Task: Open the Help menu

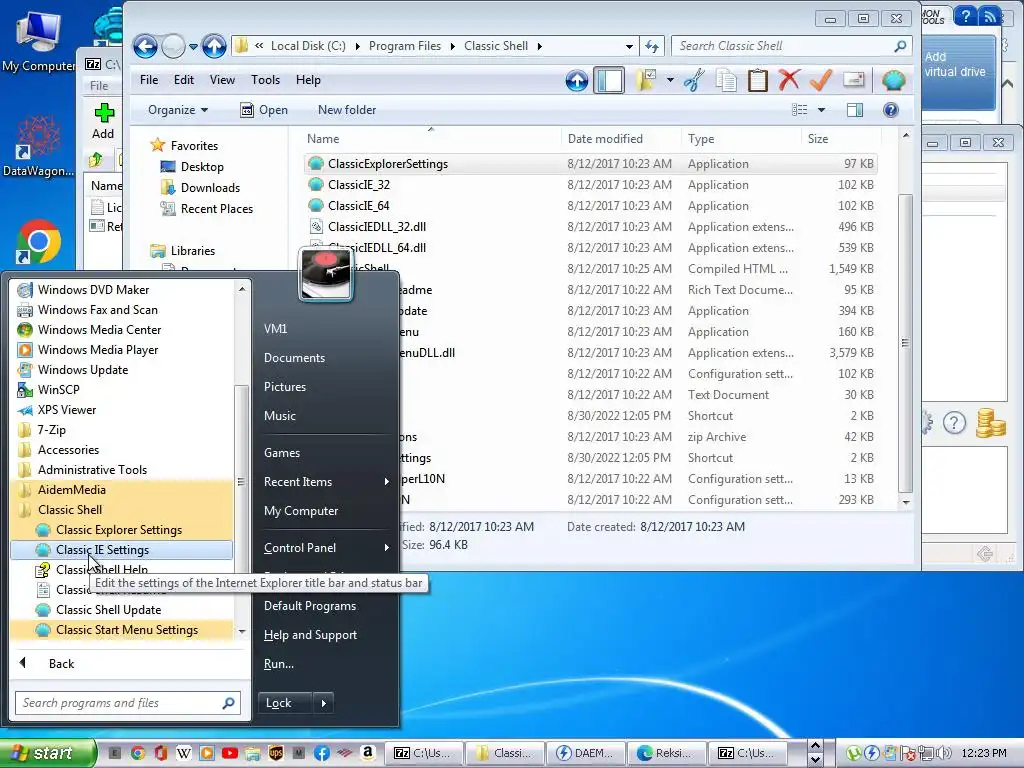Action: point(308,80)
